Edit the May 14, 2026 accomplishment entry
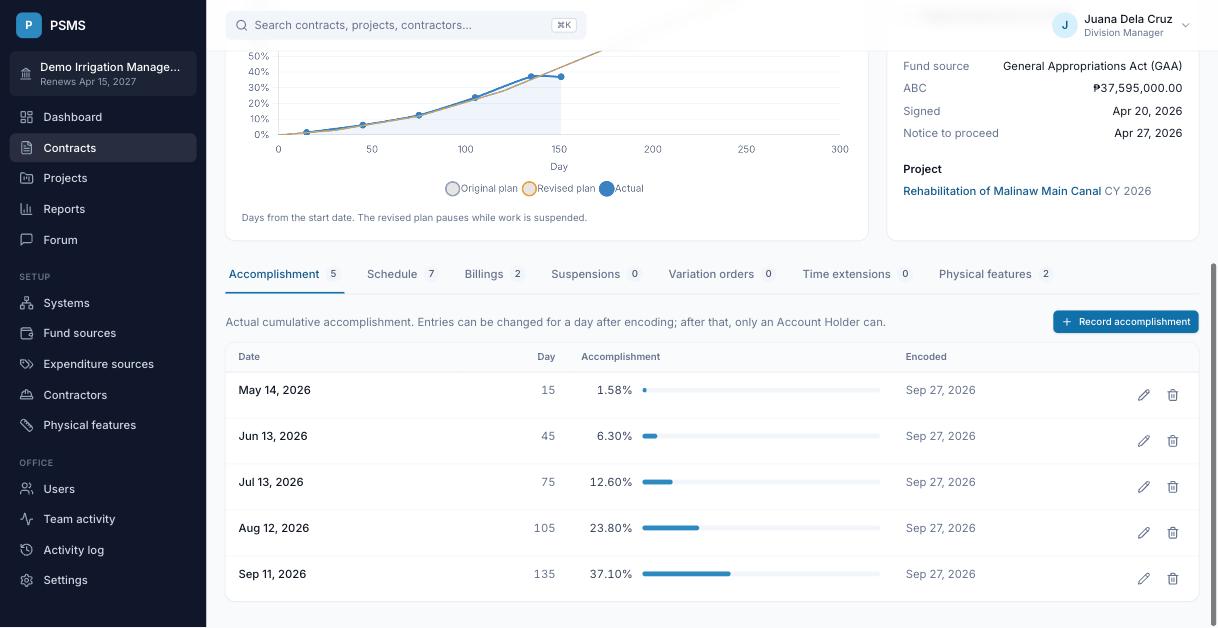The height and width of the screenshot is (628, 1218). point(1144,395)
